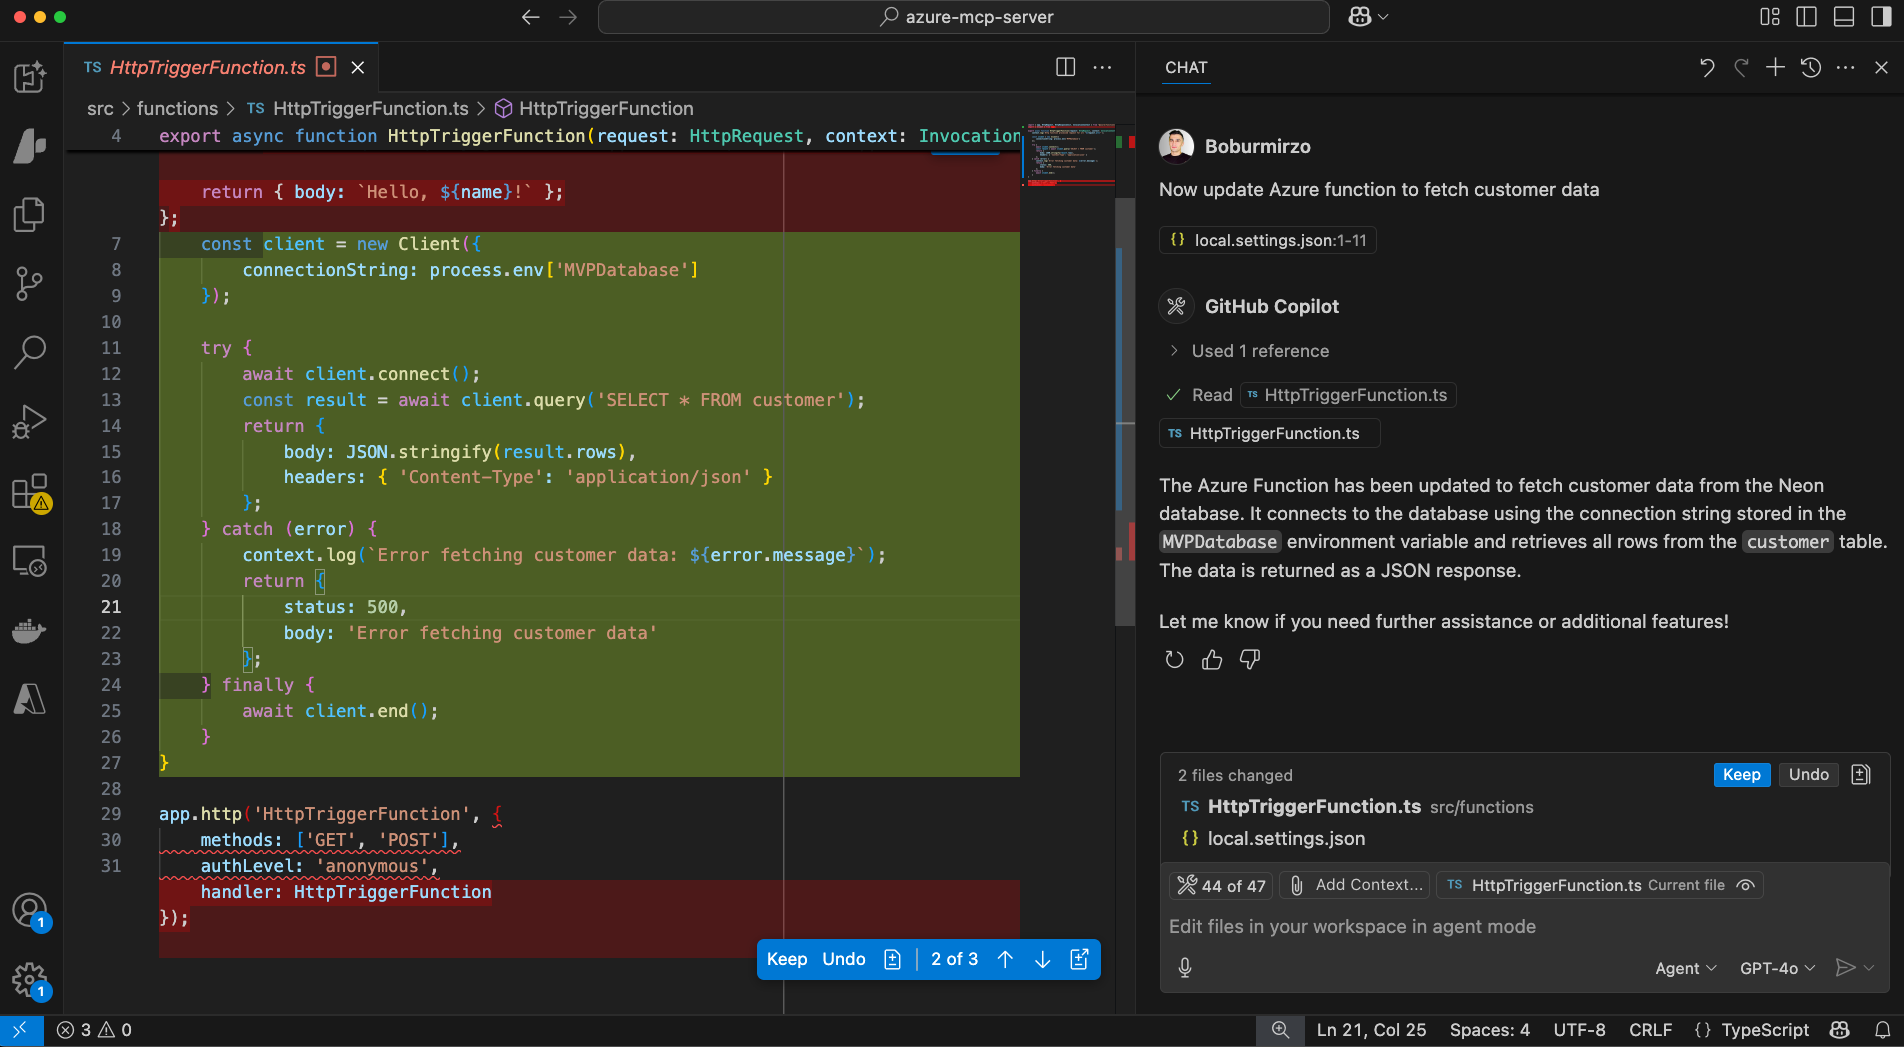
Task: Open the Docker view
Action: pyautogui.click(x=30, y=630)
